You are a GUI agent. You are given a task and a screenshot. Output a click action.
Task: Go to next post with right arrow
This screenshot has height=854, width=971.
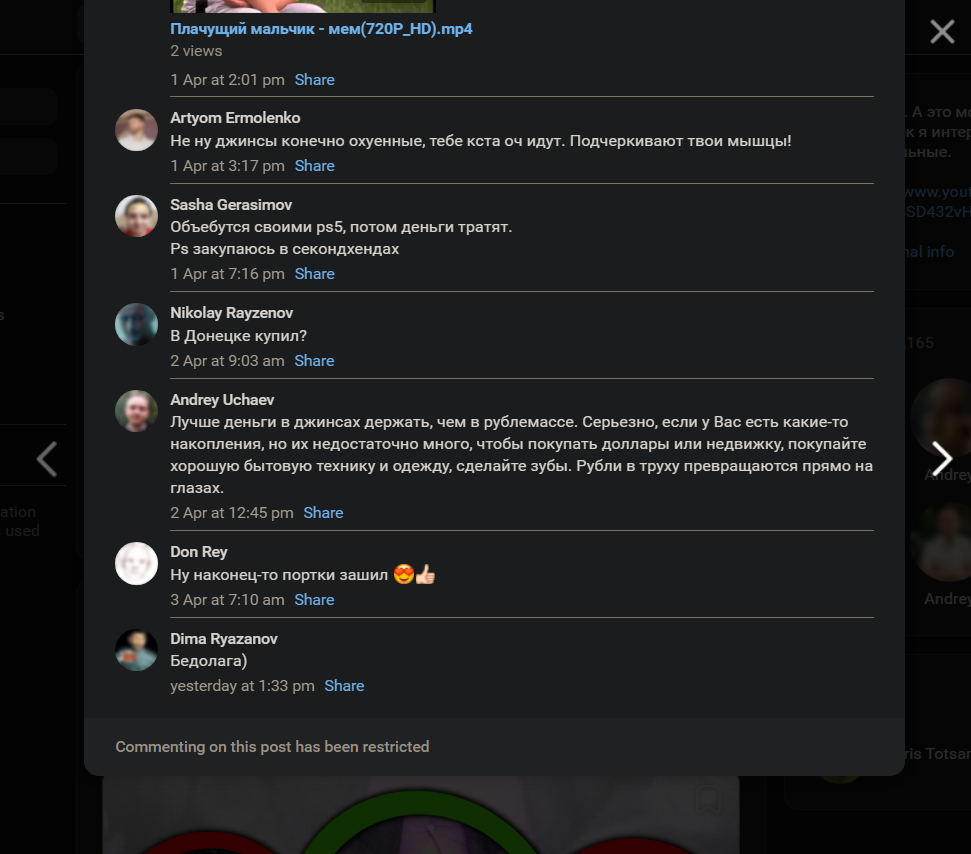(942, 459)
